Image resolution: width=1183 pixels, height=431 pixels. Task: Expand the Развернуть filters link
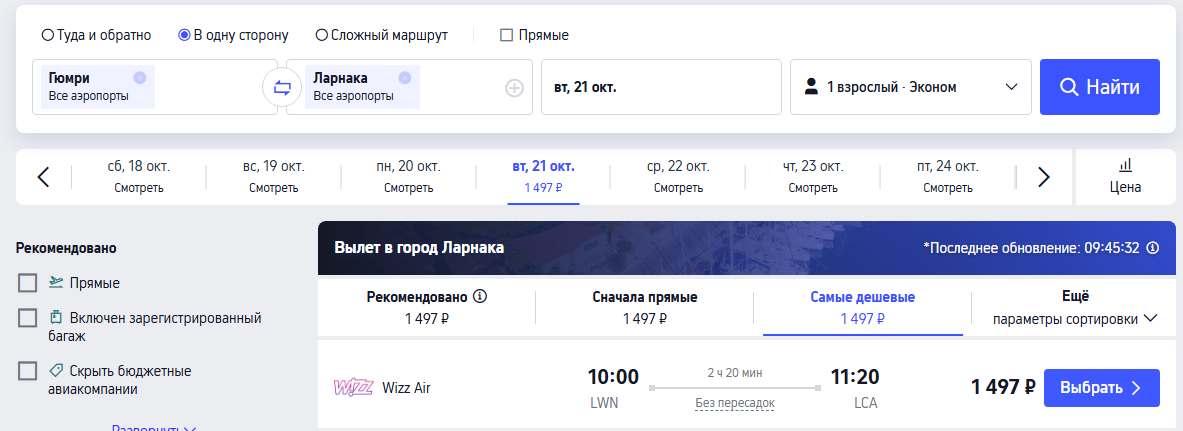coord(154,428)
